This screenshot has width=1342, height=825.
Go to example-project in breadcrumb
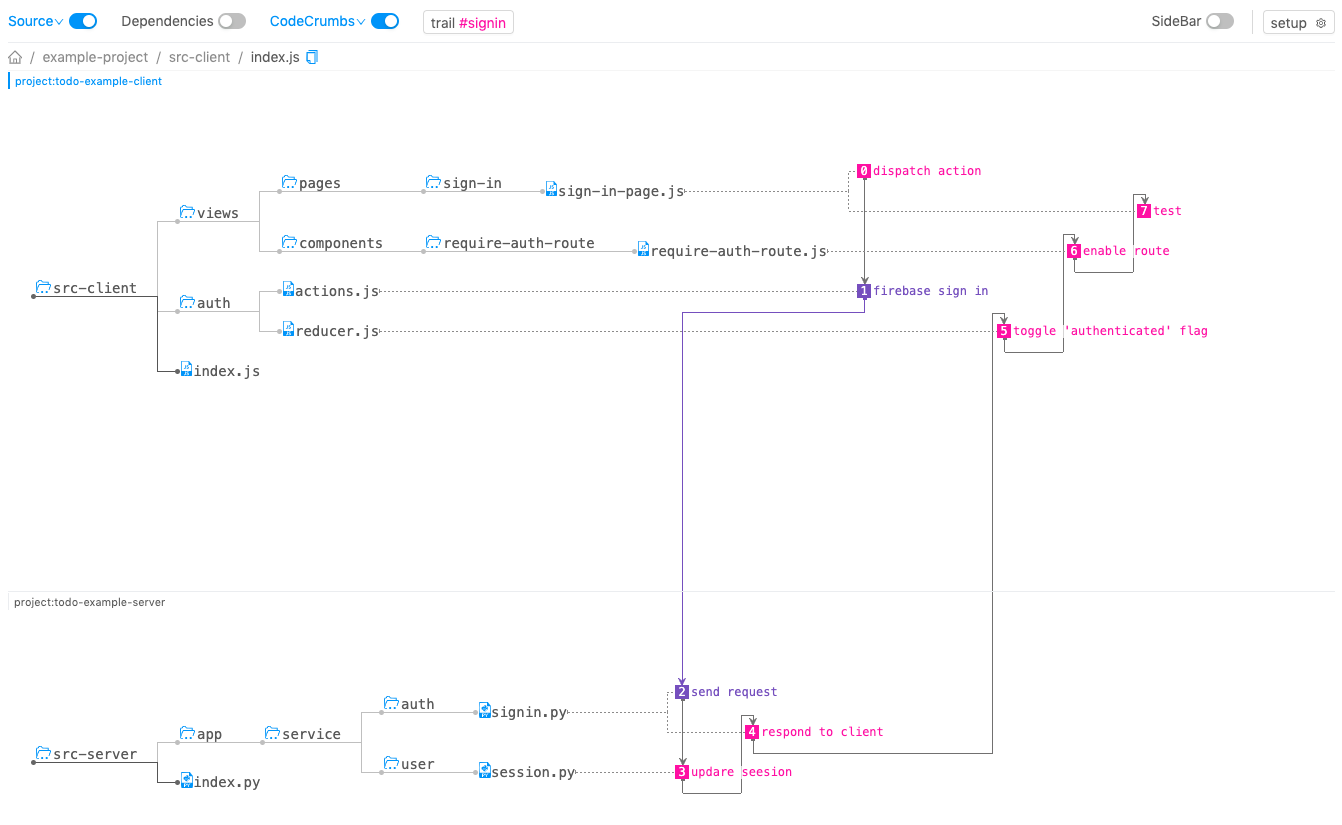point(95,57)
